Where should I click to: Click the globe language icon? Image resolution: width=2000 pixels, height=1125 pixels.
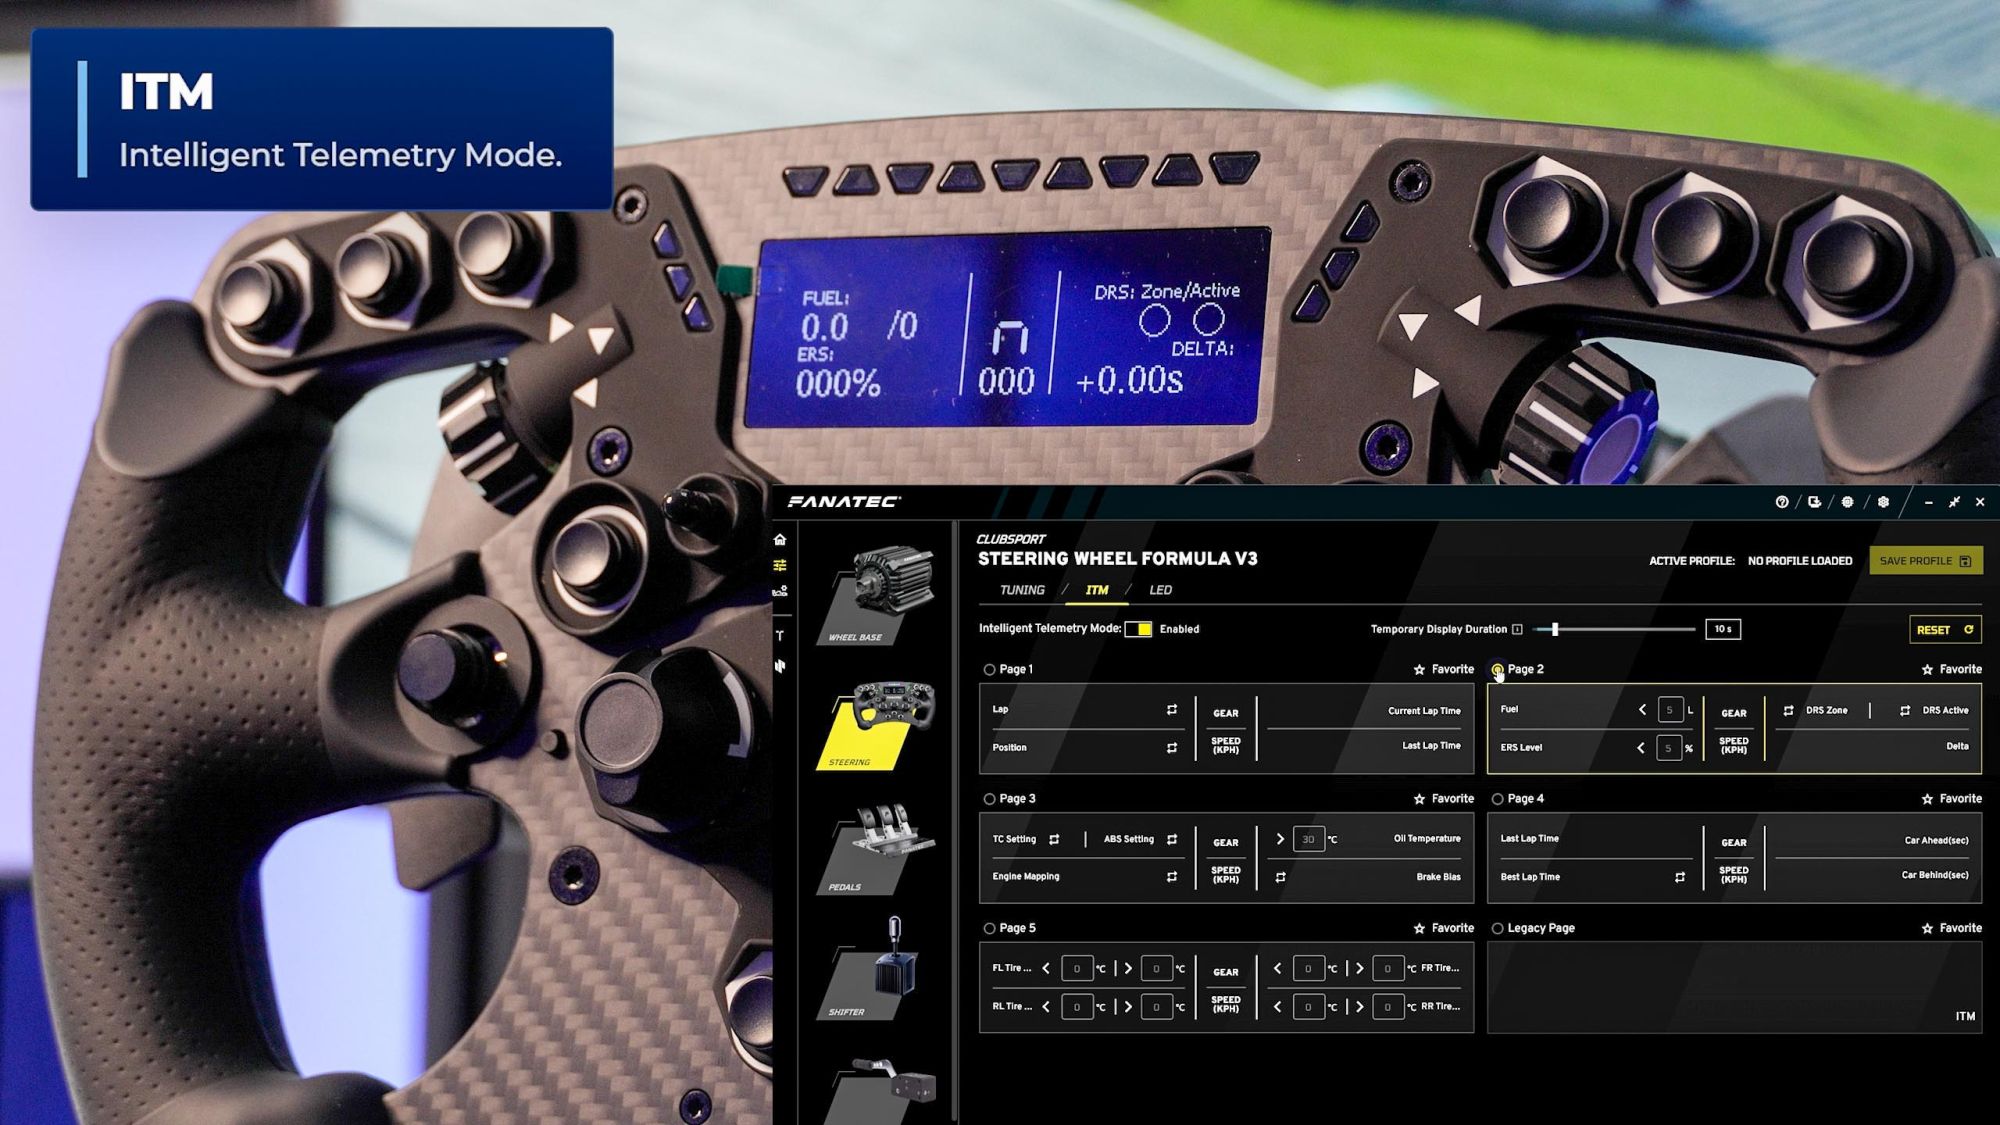pyautogui.click(x=1847, y=502)
